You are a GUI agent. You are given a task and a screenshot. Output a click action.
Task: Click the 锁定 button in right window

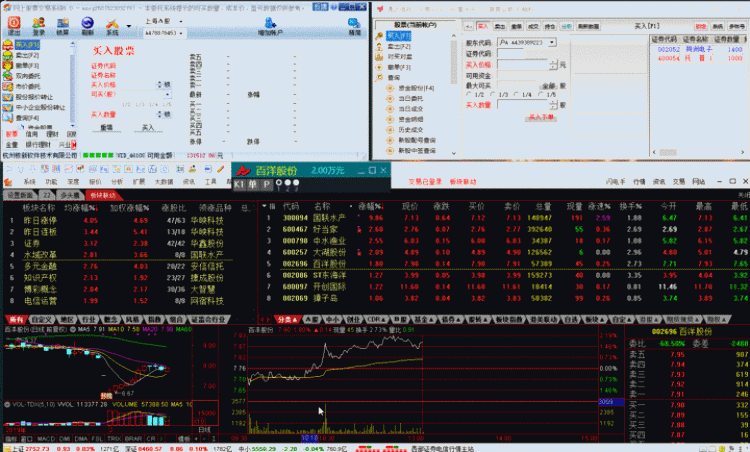701,26
